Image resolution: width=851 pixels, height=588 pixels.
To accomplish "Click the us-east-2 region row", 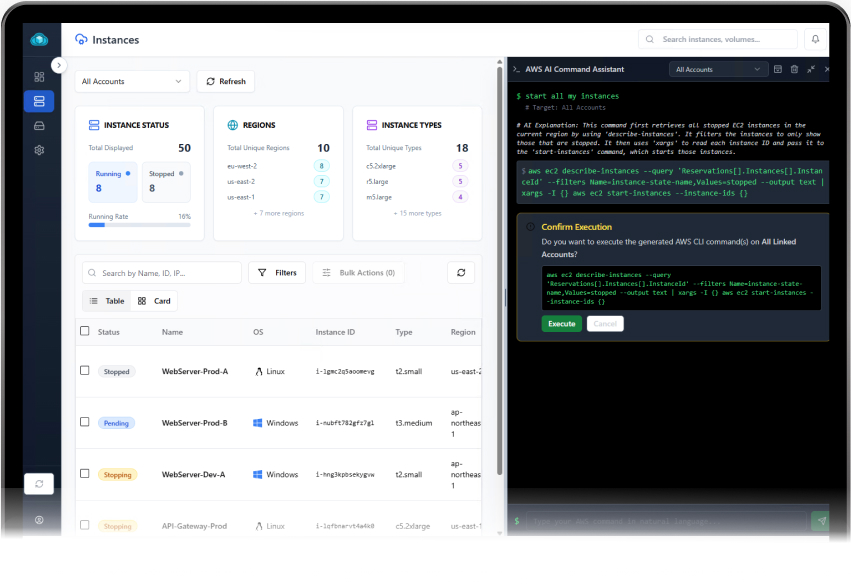I will 278,181.
